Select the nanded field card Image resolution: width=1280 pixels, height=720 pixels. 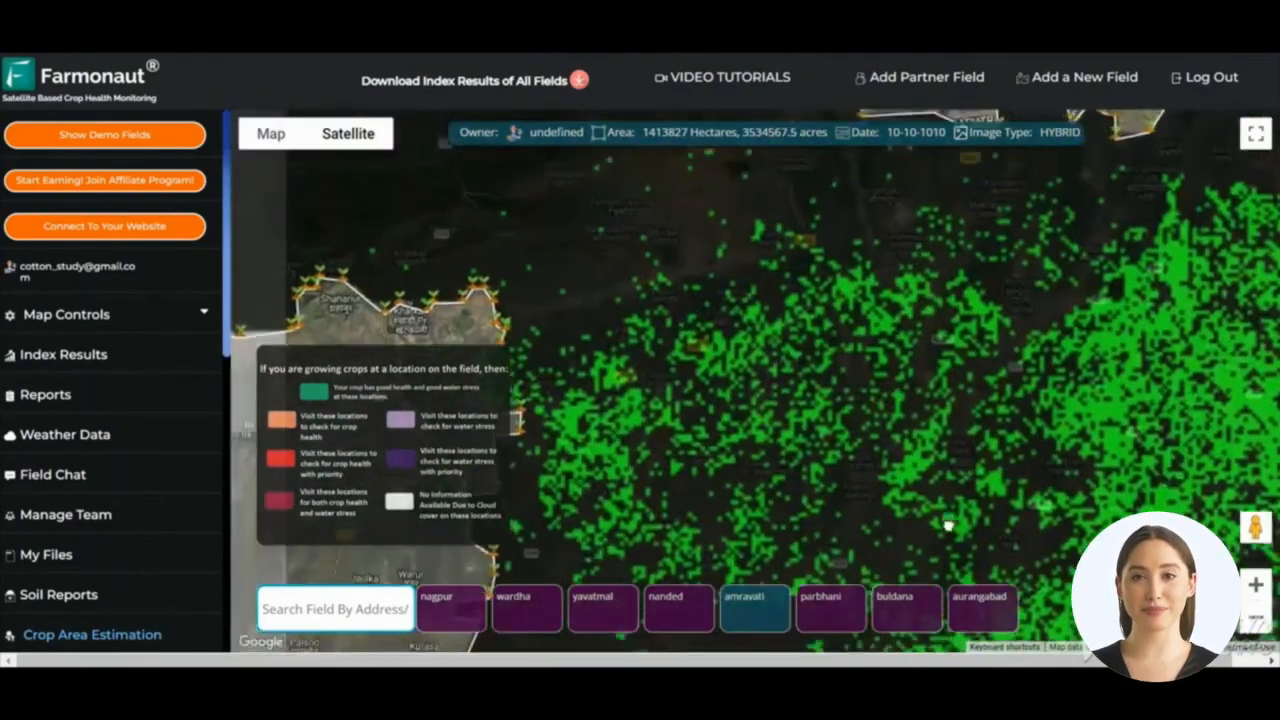(679, 608)
